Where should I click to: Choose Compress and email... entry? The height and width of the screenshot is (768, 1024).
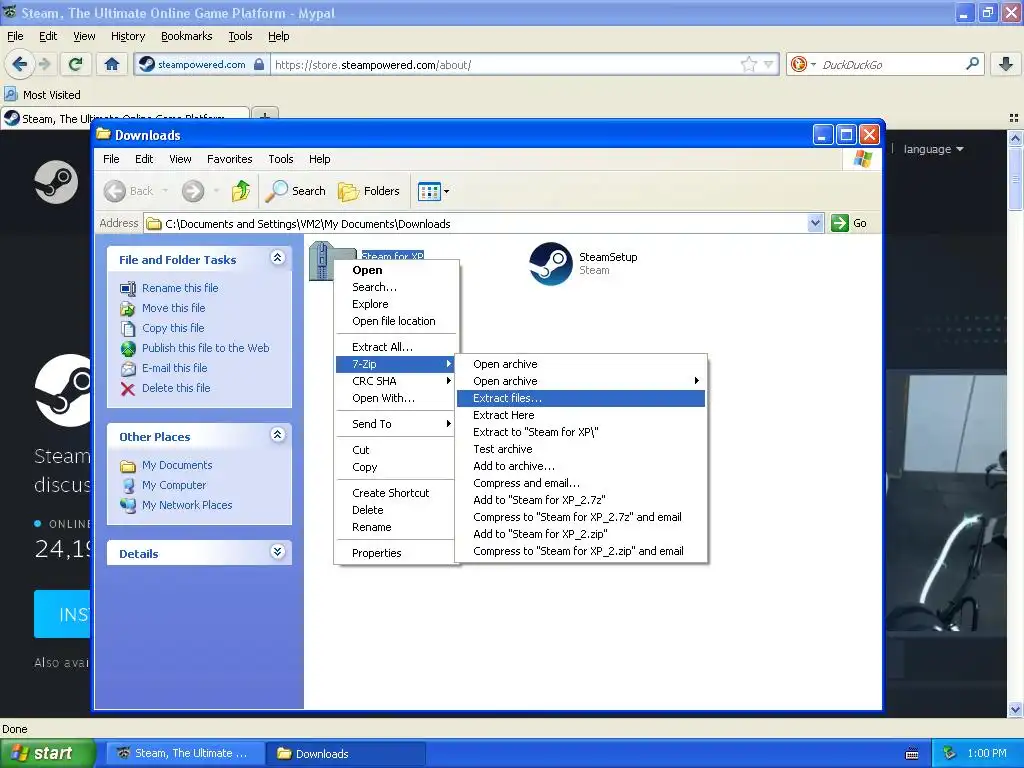click(581, 483)
